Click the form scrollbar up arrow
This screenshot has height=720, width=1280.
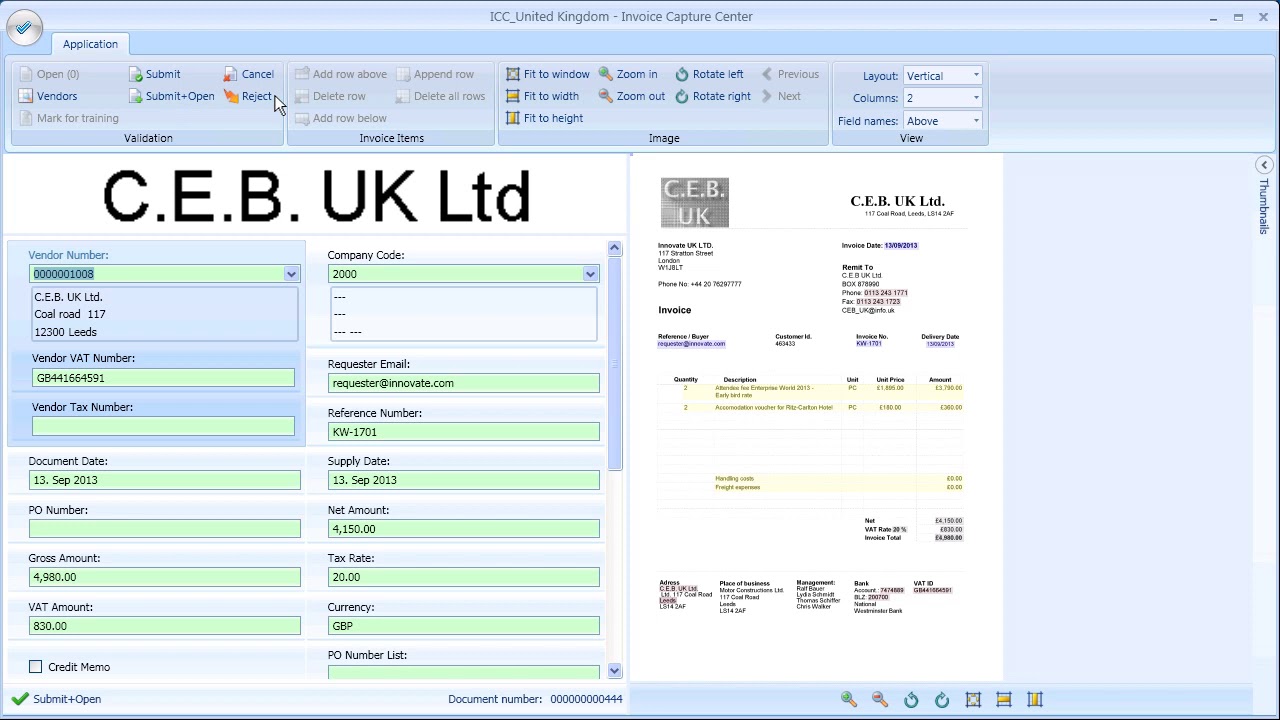[614, 248]
